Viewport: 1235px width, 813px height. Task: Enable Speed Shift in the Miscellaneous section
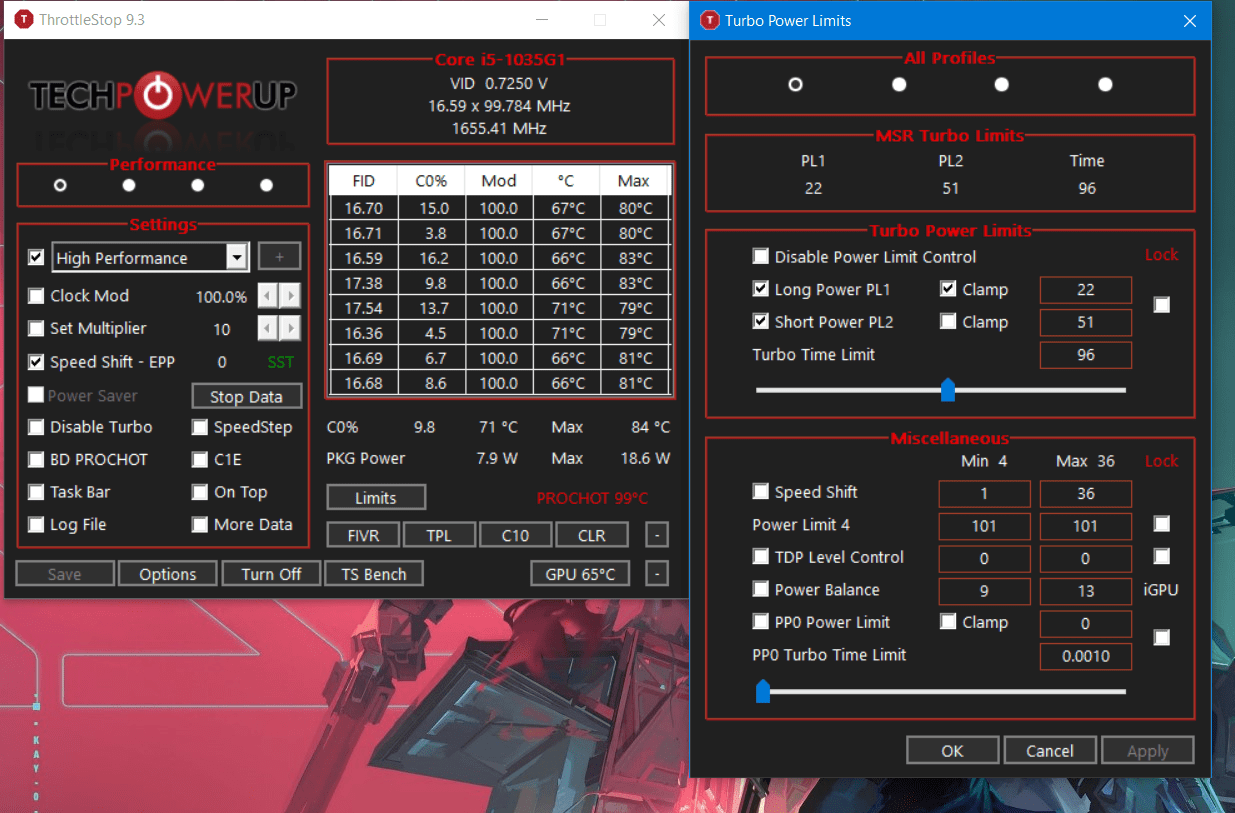(x=761, y=492)
